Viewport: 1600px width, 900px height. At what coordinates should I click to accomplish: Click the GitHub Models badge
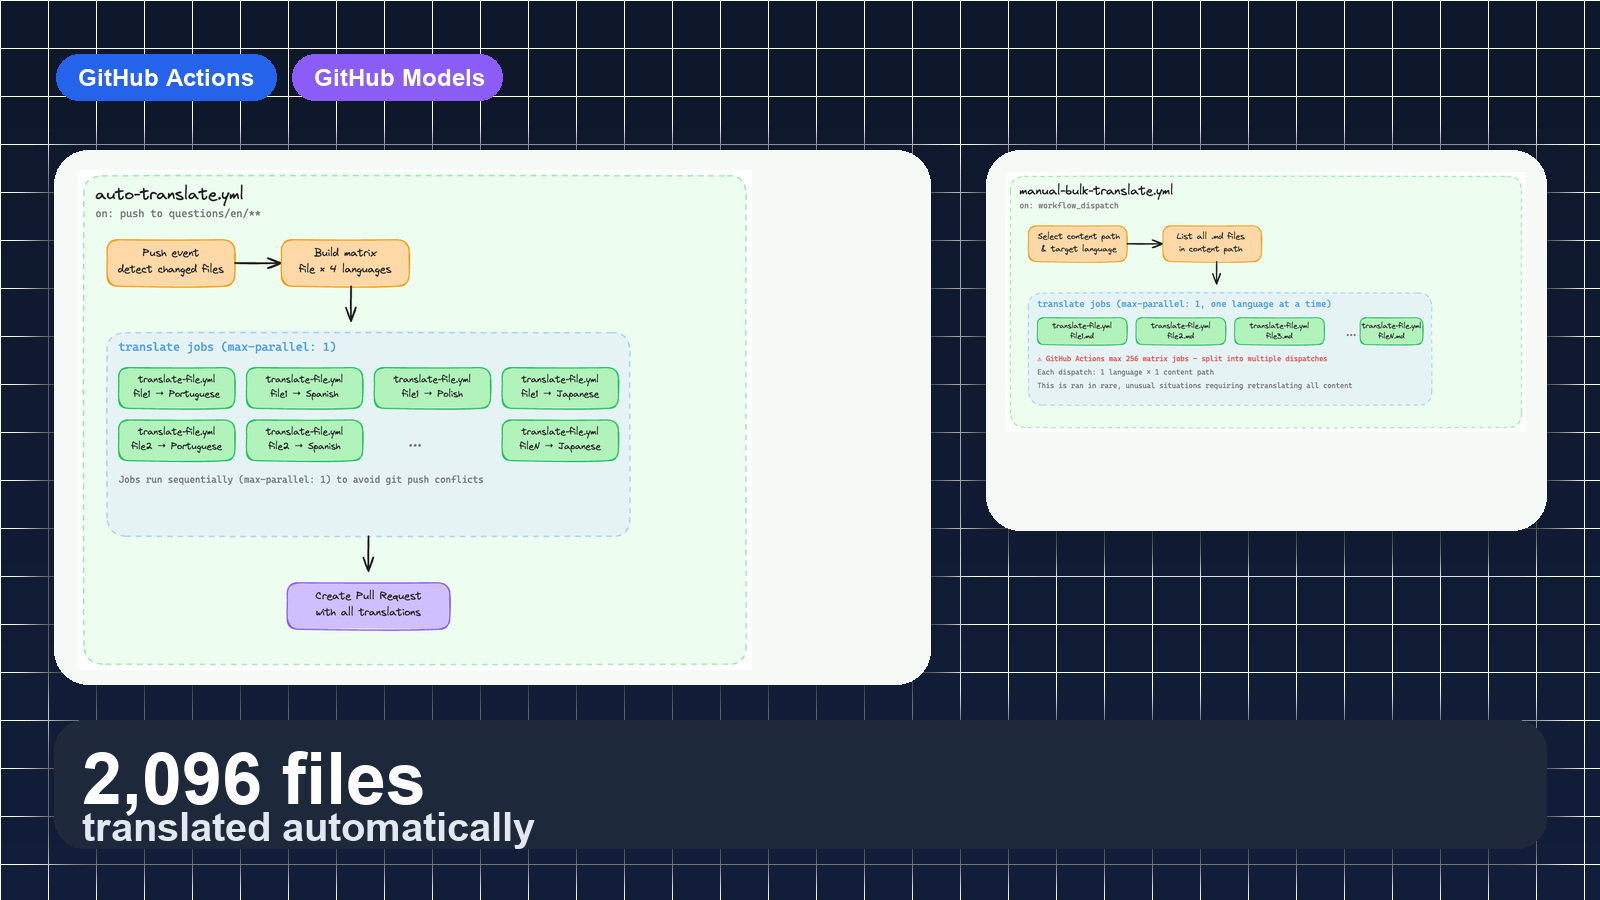(397, 77)
